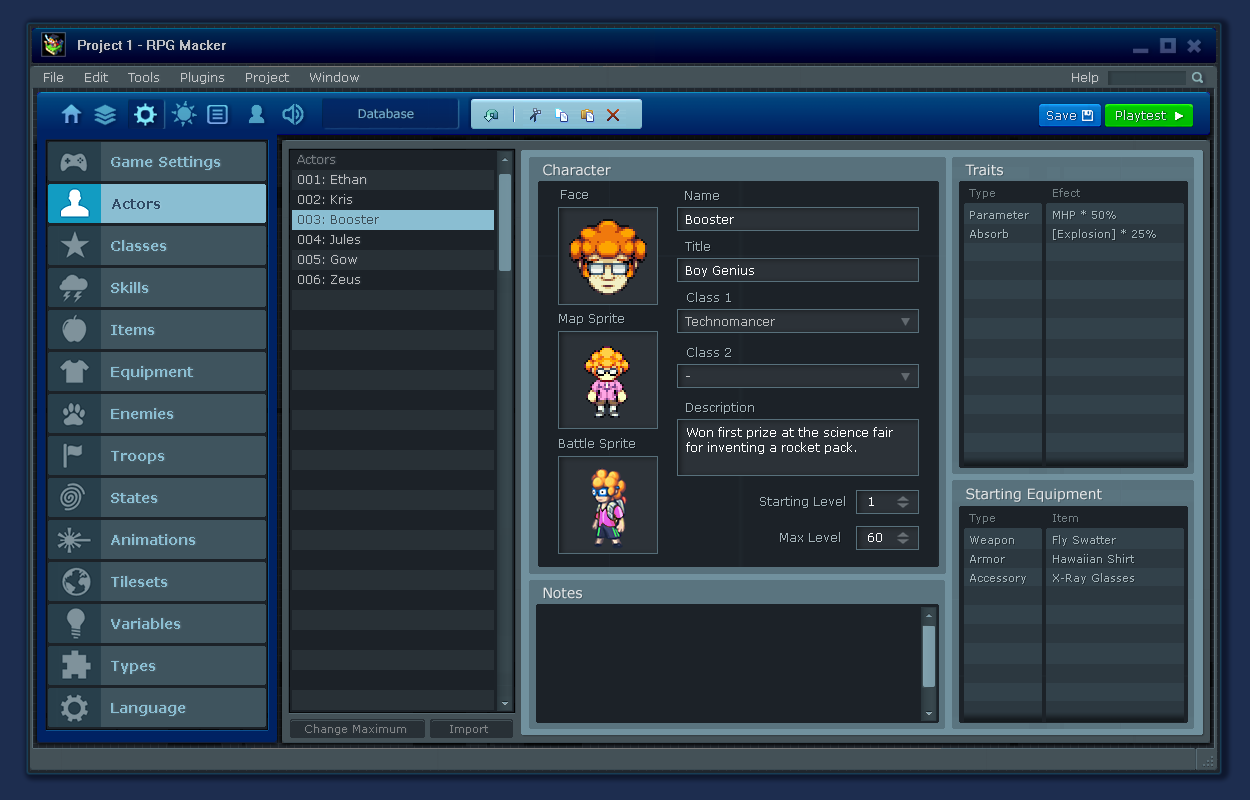
Task: Click the Name input field
Action: [x=798, y=219]
